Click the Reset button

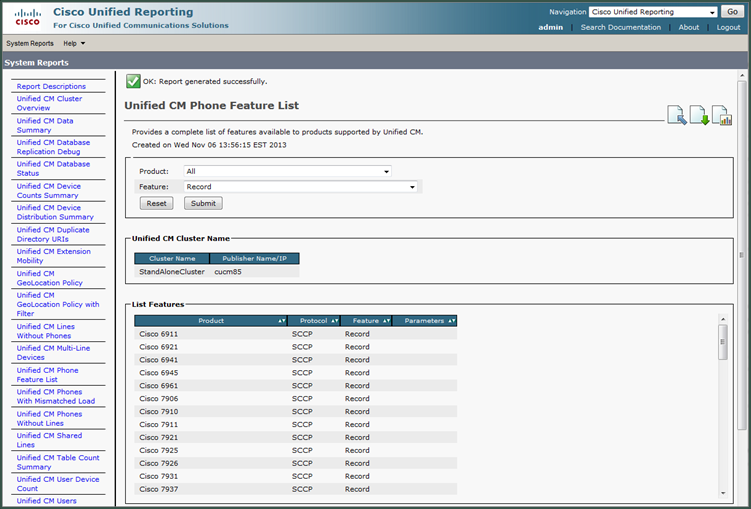[x=156, y=204]
